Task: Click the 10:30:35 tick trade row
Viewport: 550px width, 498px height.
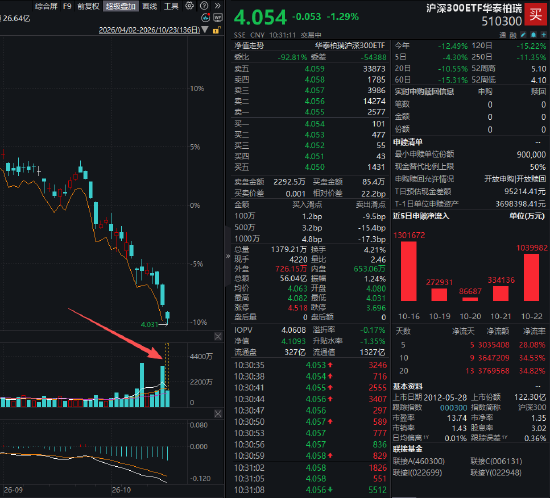Action: (x=310, y=365)
